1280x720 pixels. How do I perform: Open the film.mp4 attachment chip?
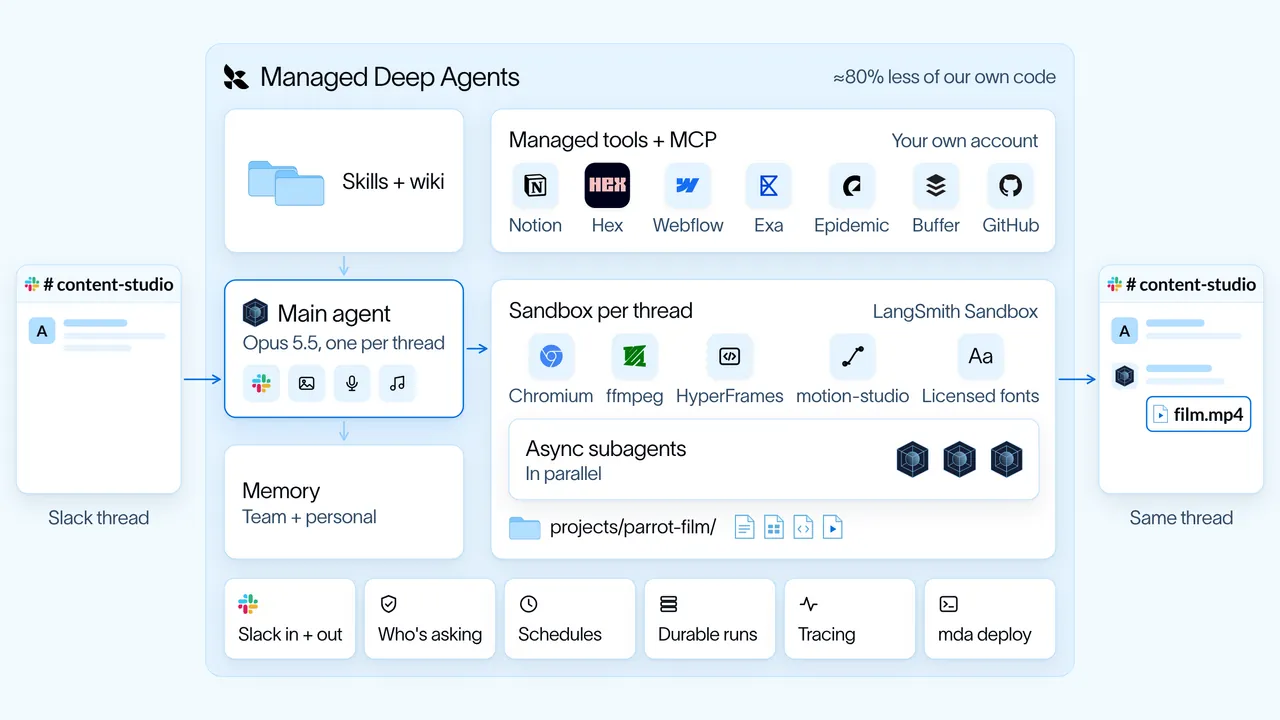click(1198, 414)
